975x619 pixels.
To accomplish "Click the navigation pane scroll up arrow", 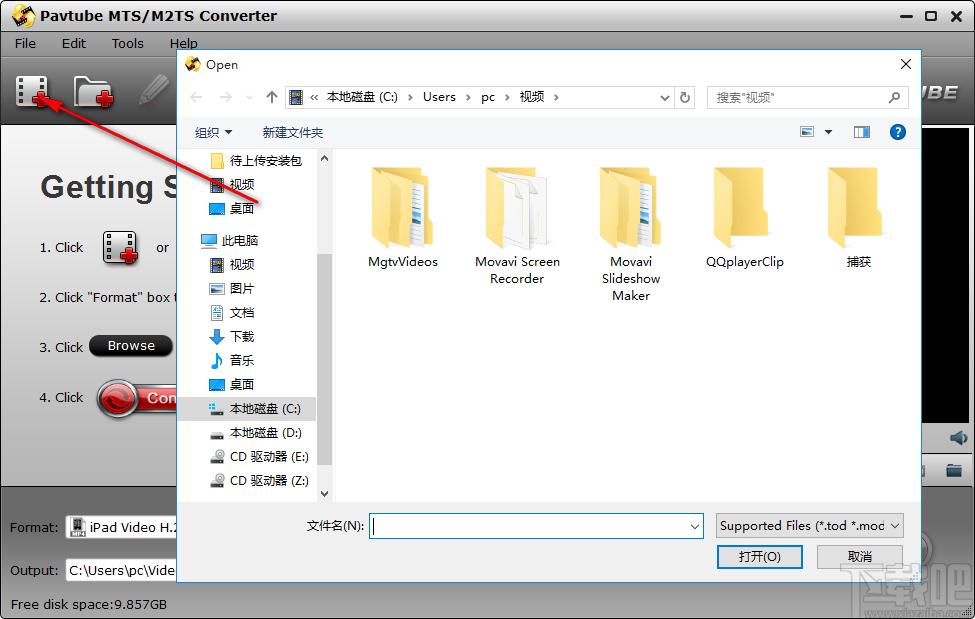I will [324, 159].
